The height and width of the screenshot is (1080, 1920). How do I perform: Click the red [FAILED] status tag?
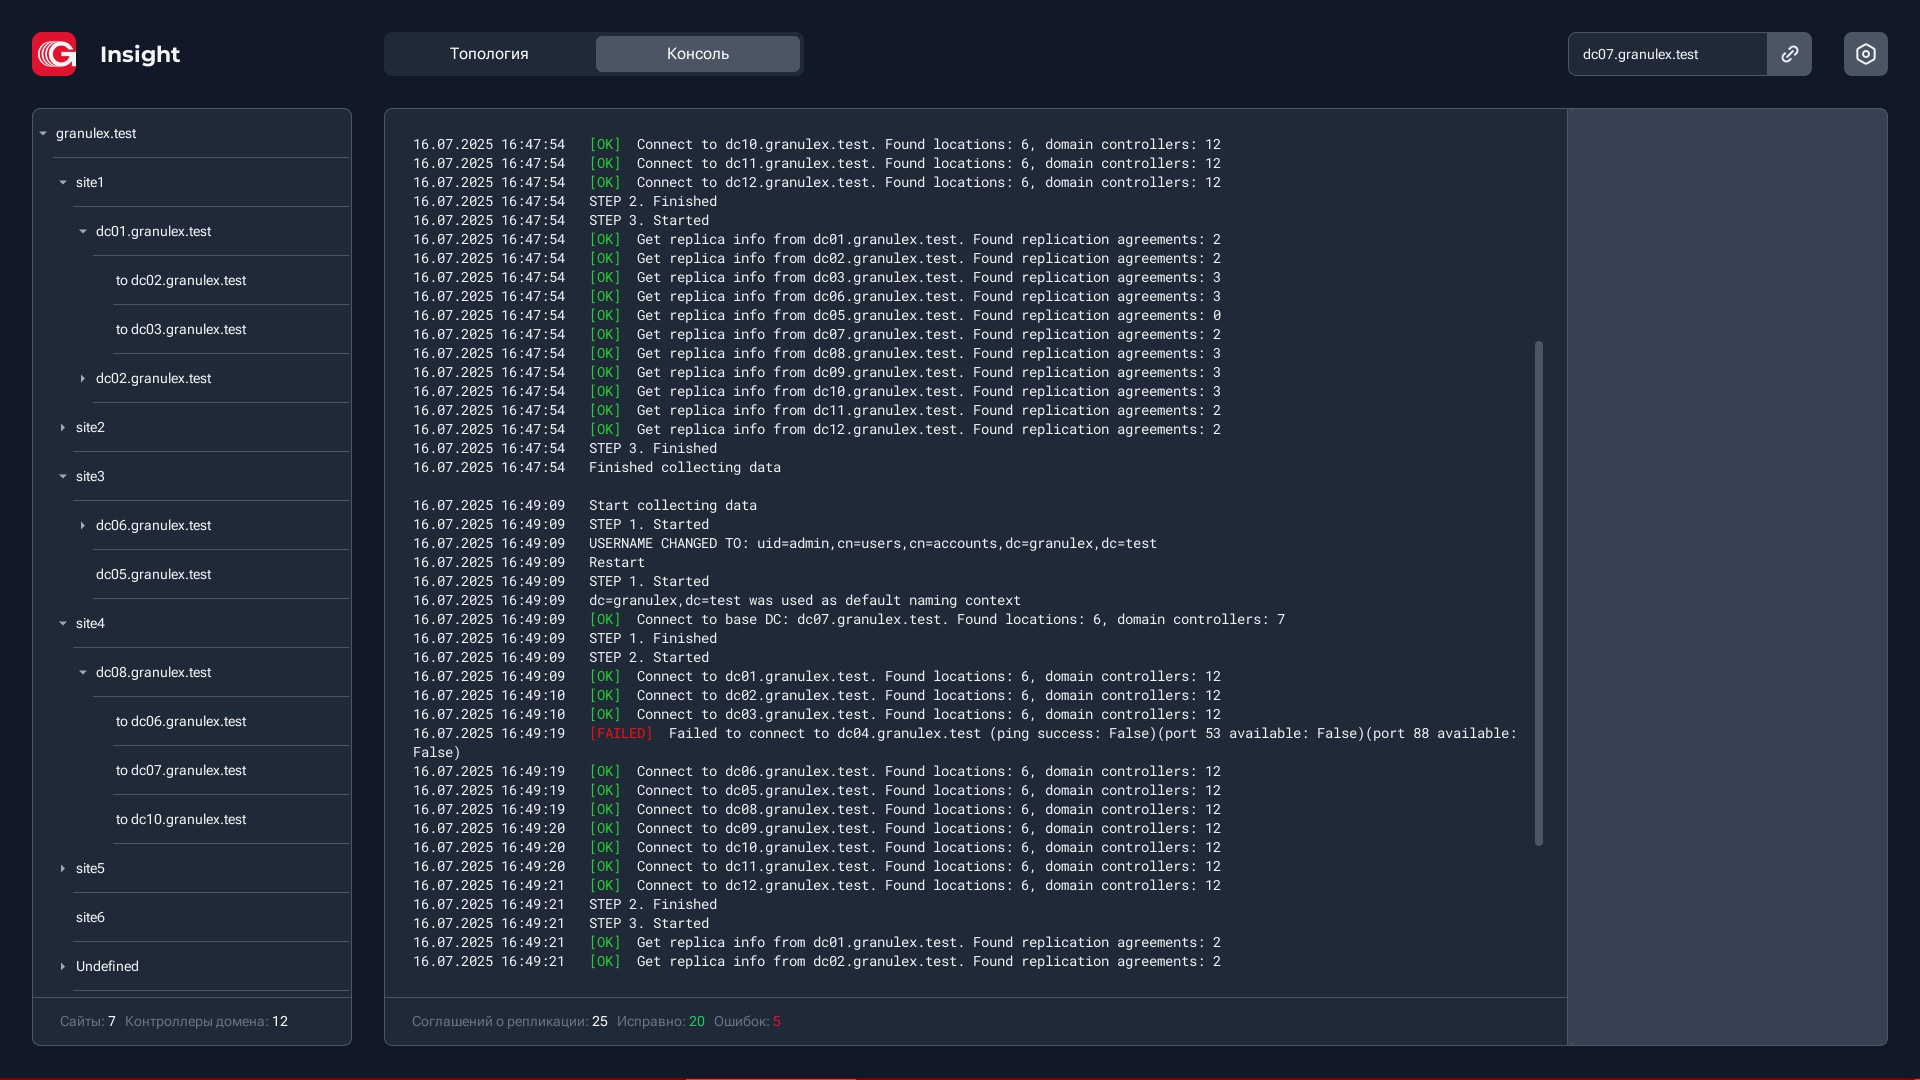click(x=621, y=733)
